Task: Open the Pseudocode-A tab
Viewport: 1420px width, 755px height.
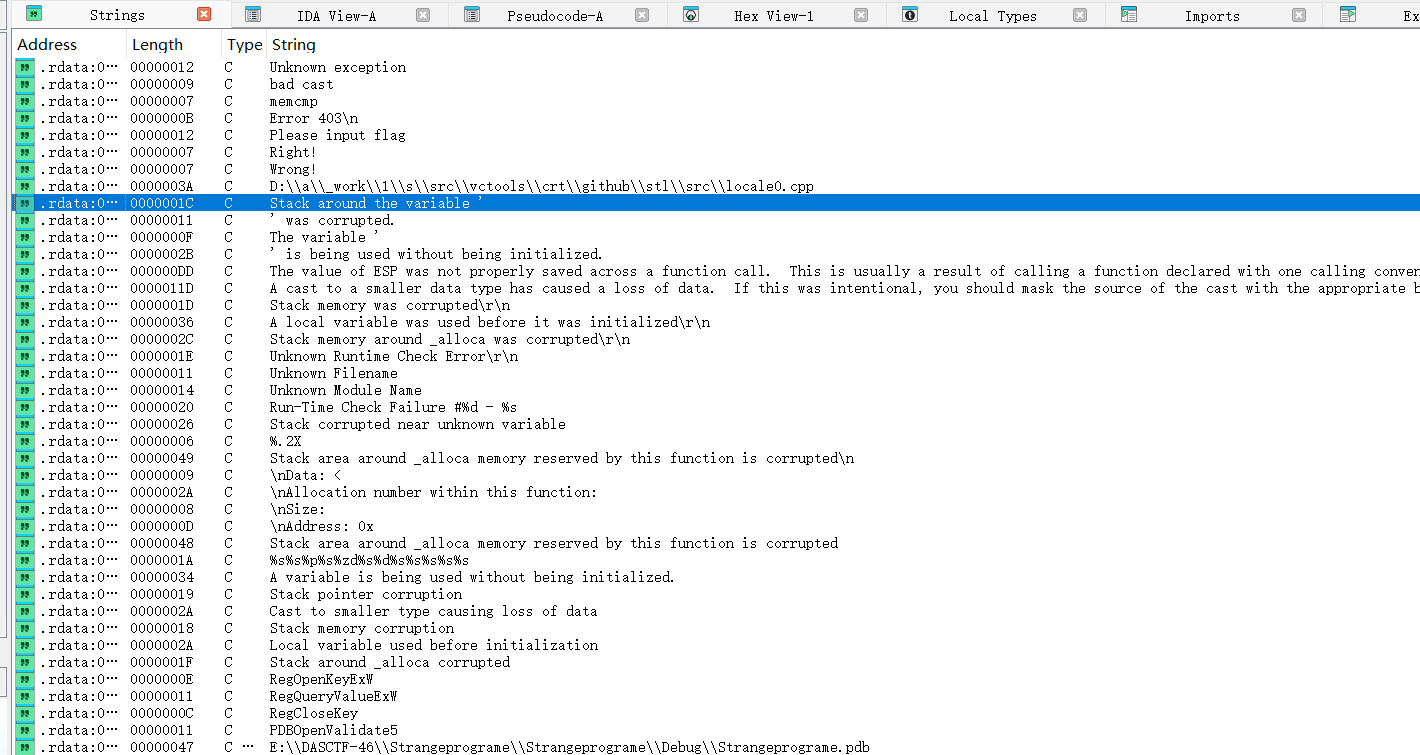Action: (x=555, y=15)
